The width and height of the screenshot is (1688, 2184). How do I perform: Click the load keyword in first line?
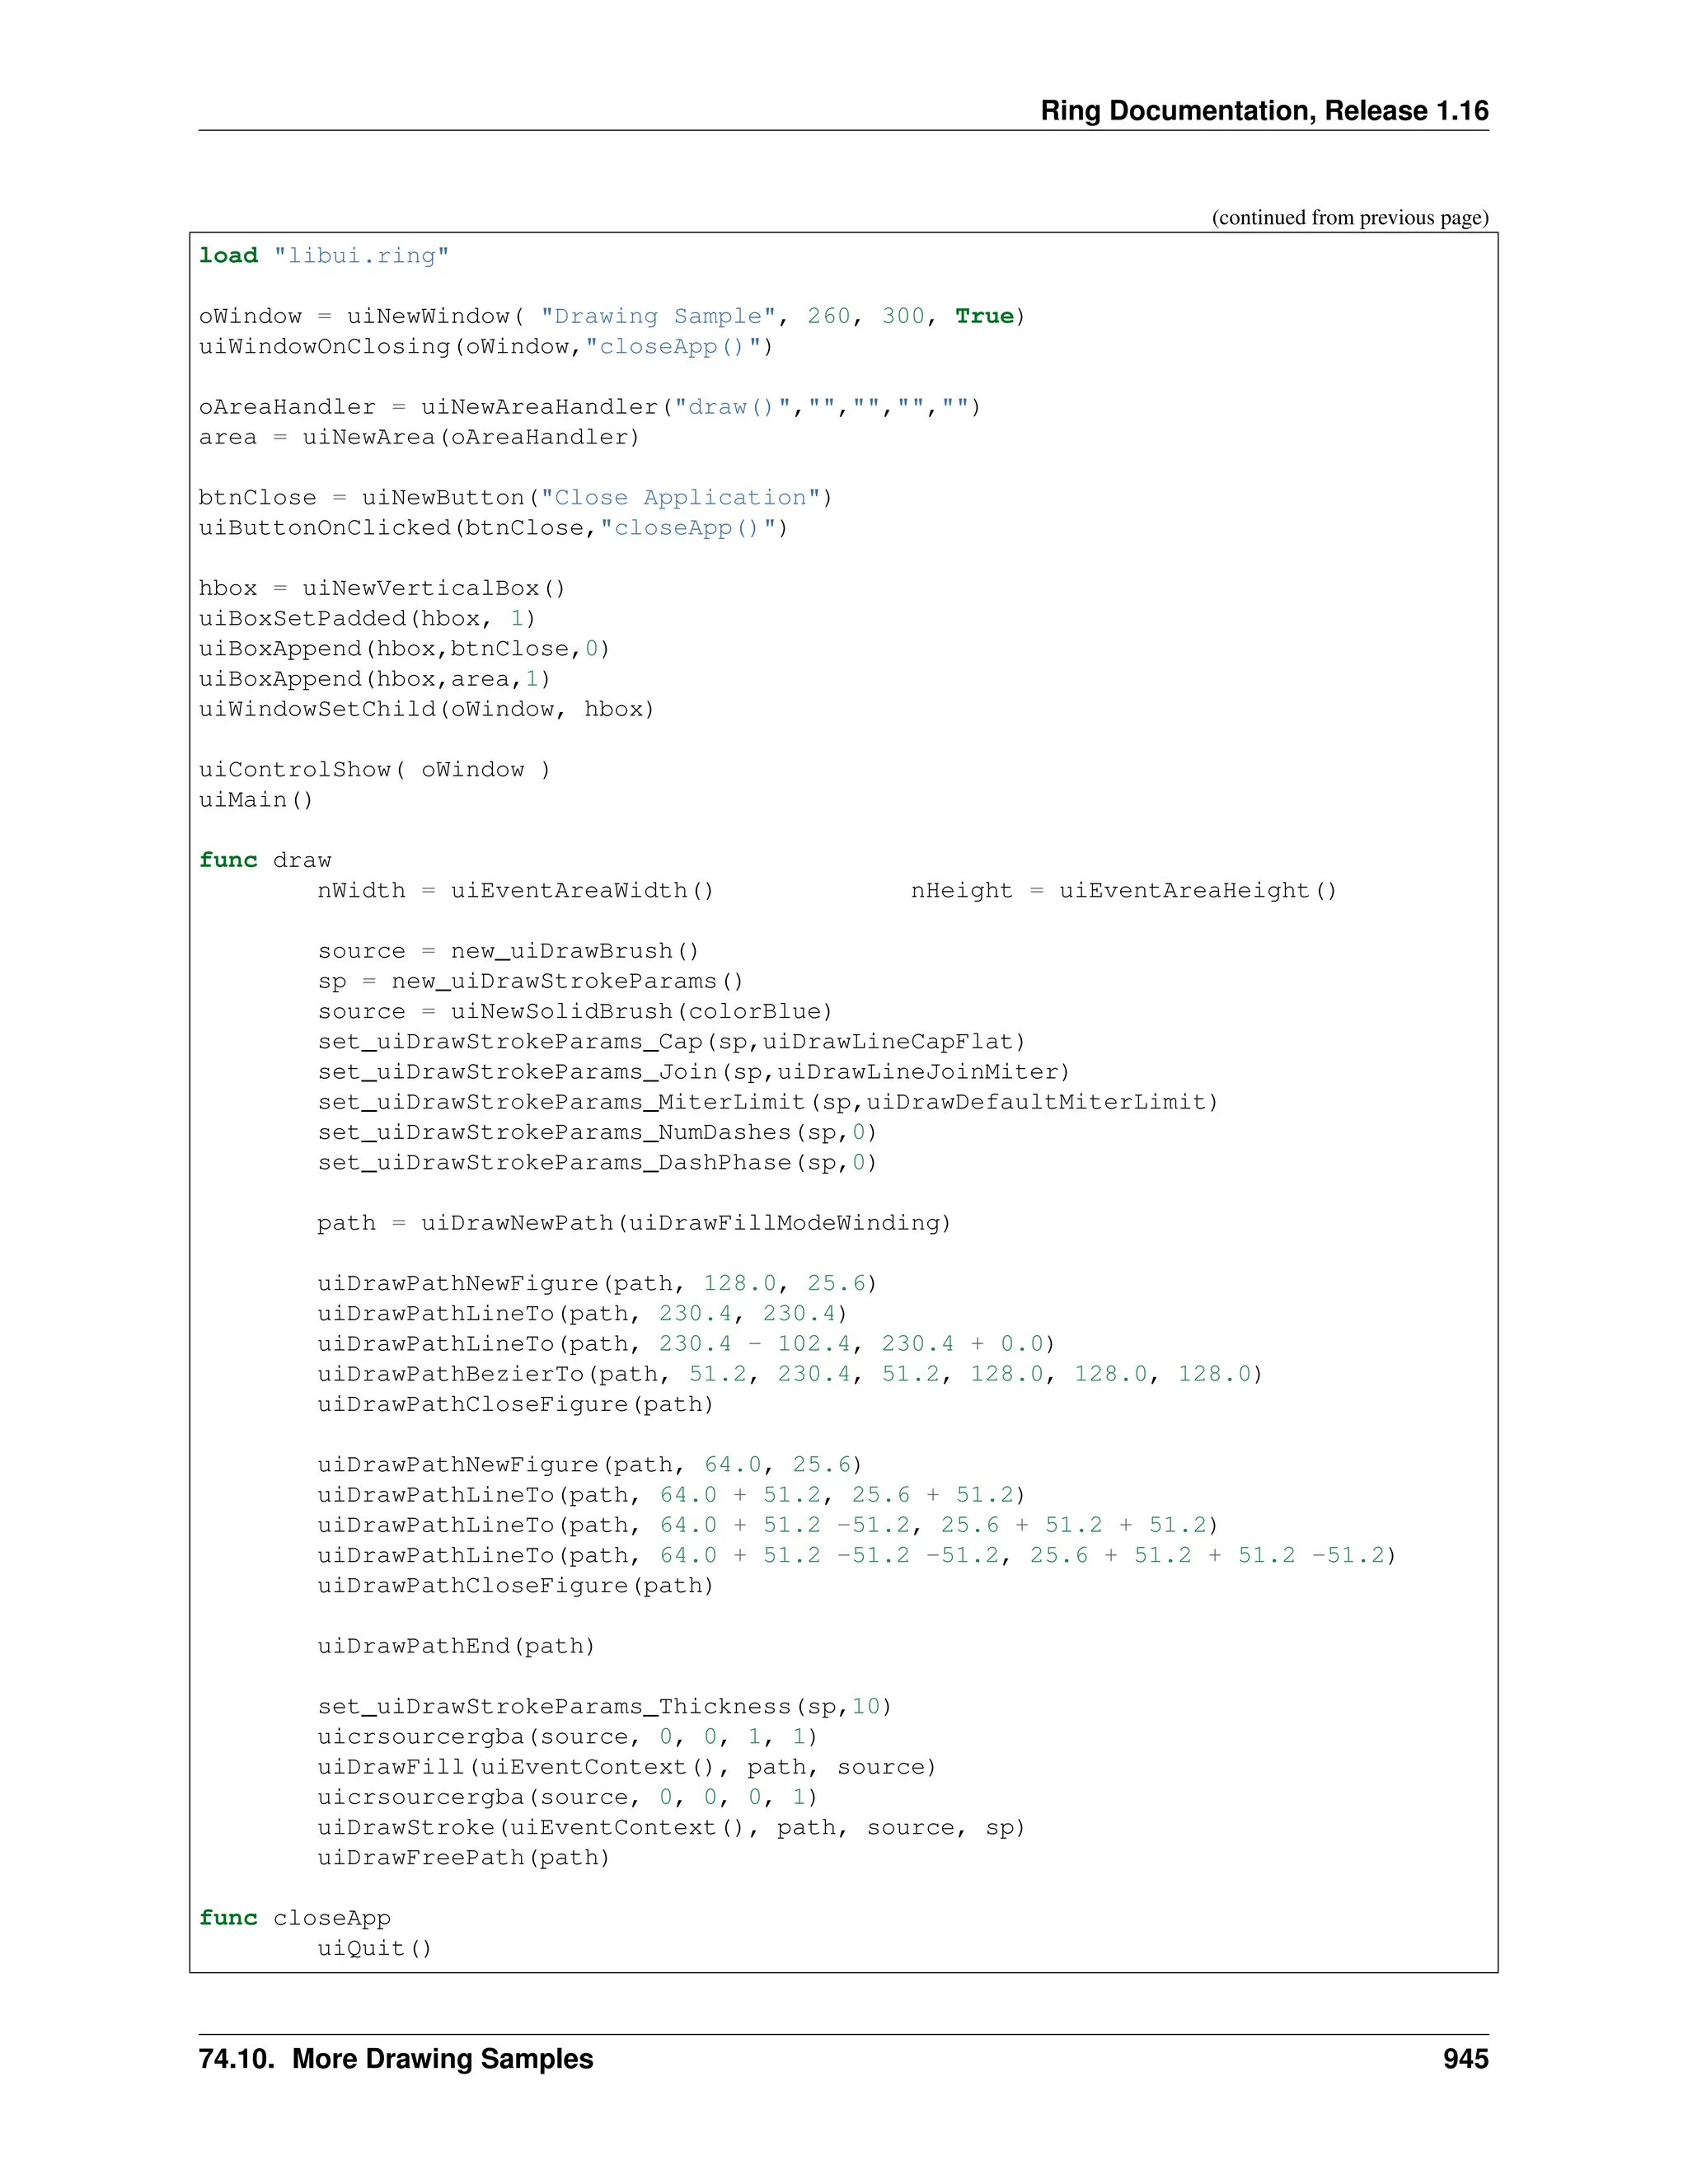click(228, 256)
